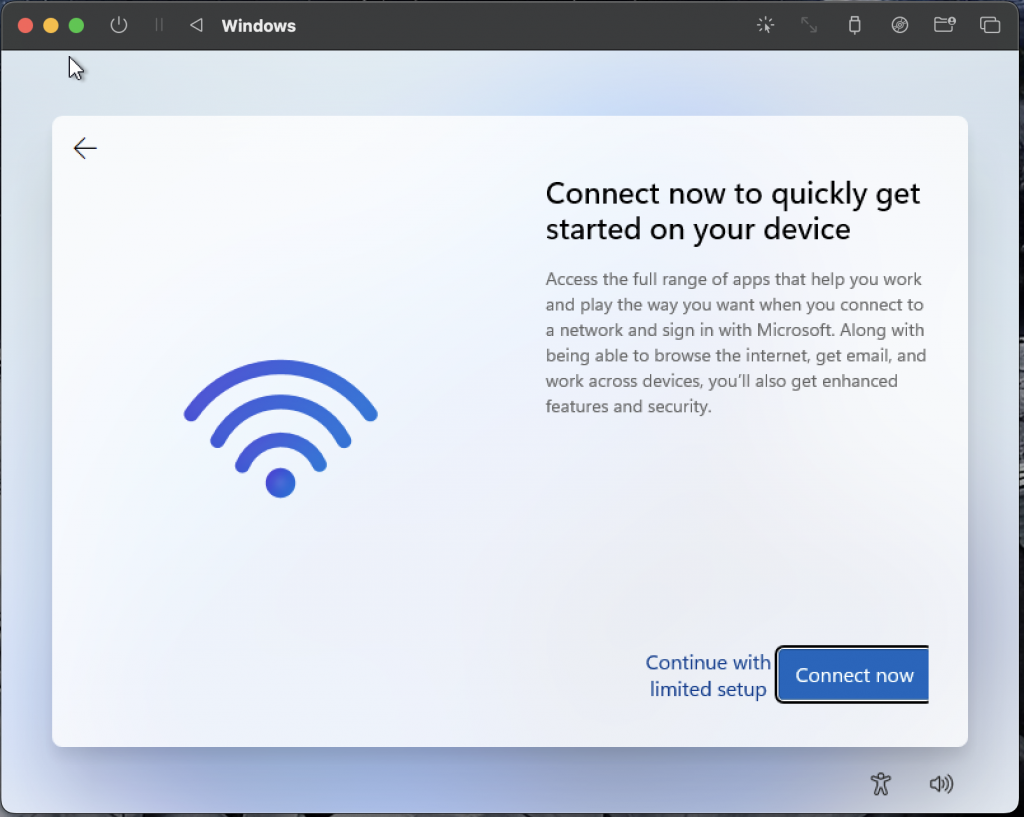Open the shared folder menu
1024x817 pixels.
[944, 26]
